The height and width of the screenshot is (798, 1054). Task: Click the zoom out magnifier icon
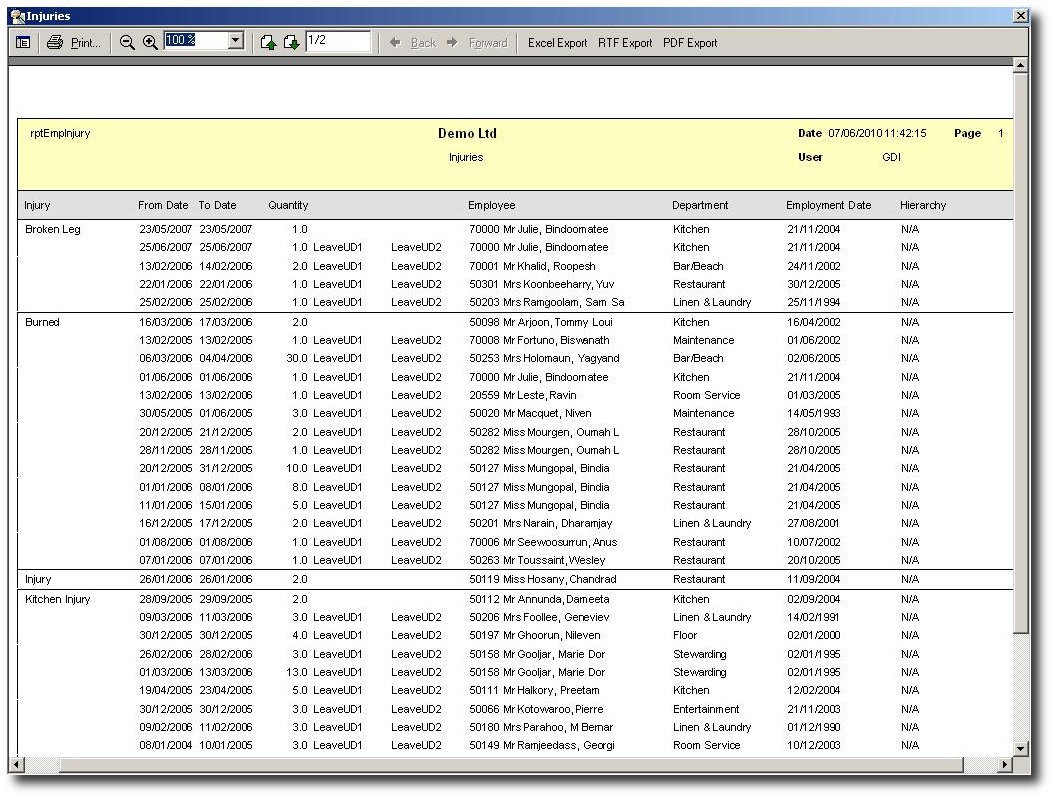(x=127, y=43)
